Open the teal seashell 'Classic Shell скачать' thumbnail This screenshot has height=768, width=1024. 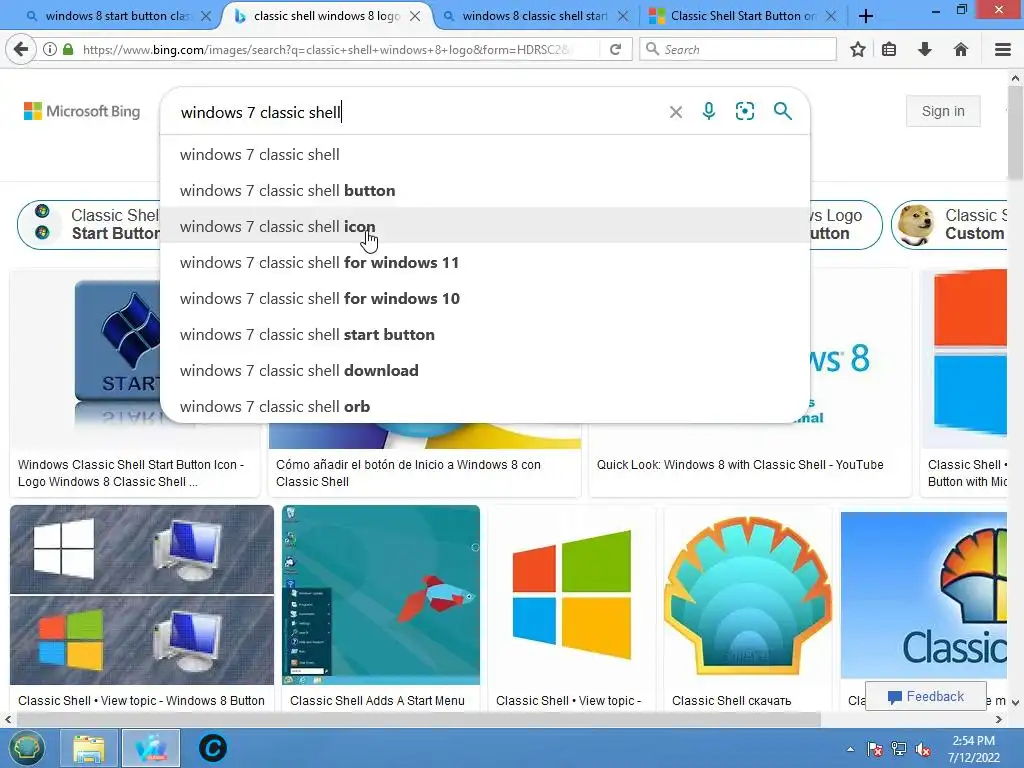(748, 595)
